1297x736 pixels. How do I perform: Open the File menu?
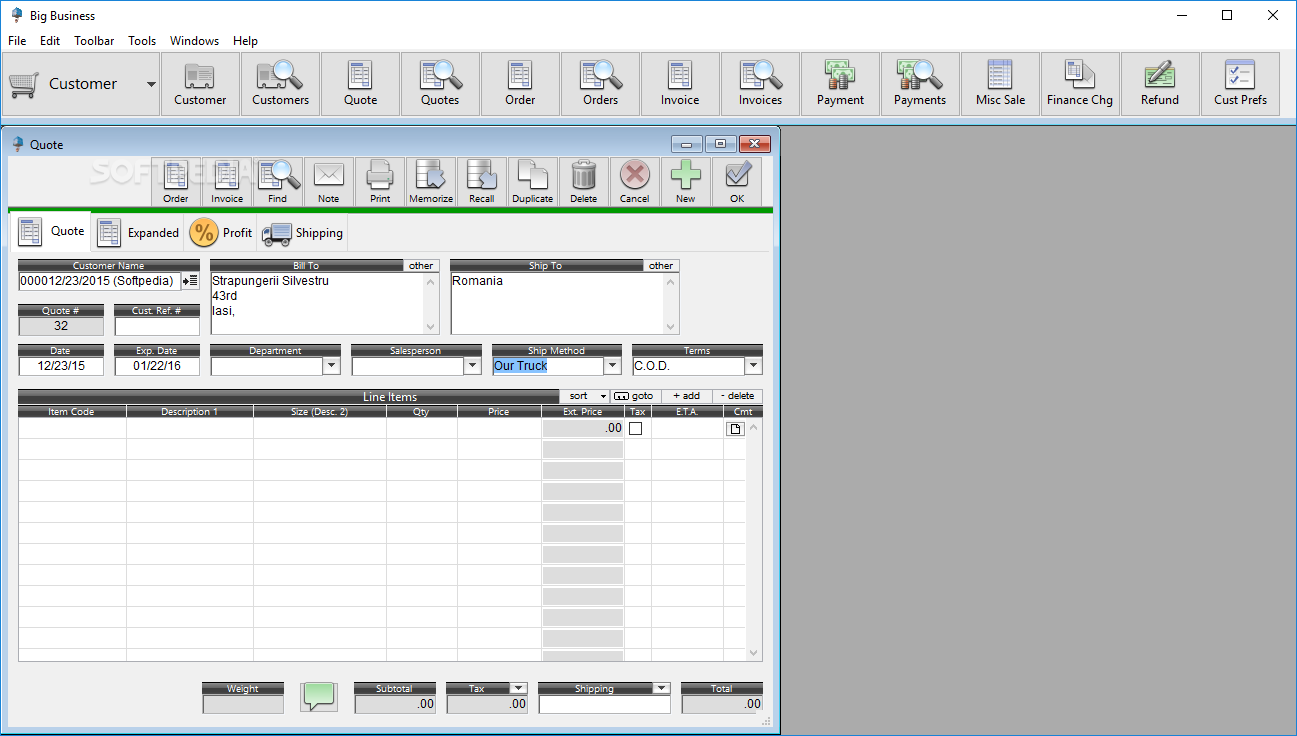18,41
